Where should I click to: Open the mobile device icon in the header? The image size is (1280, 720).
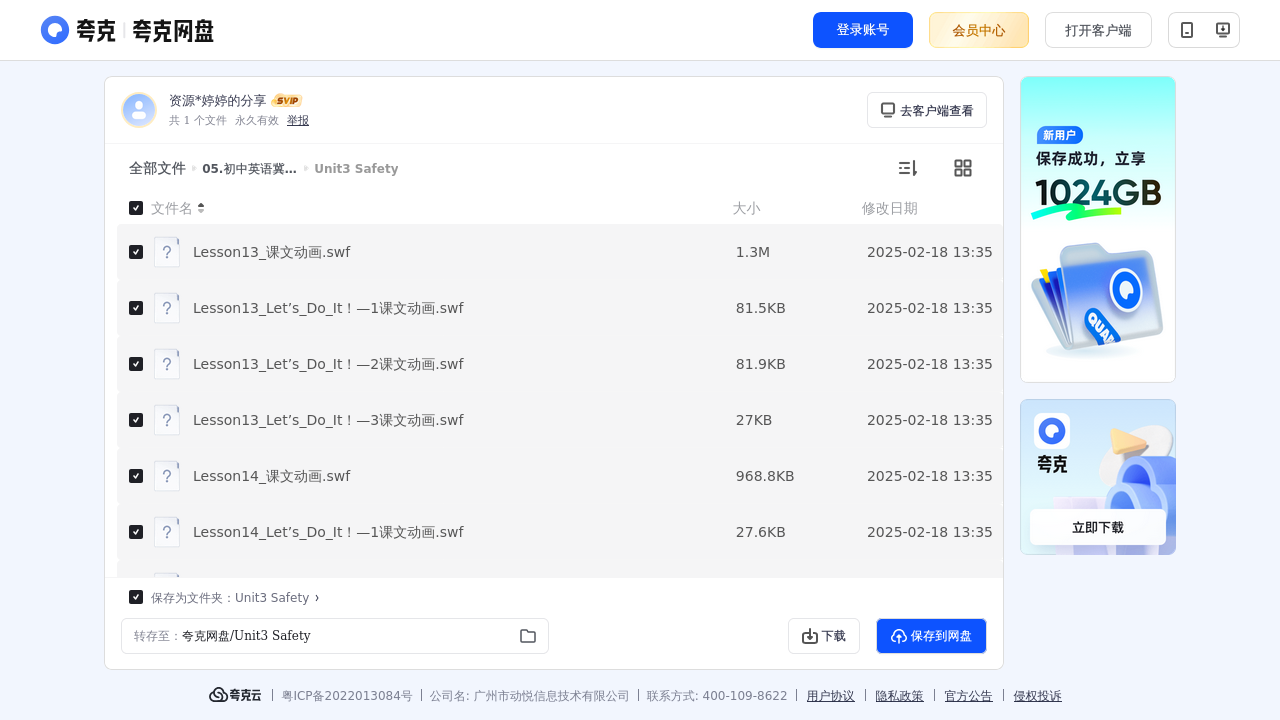click(x=1187, y=30)
